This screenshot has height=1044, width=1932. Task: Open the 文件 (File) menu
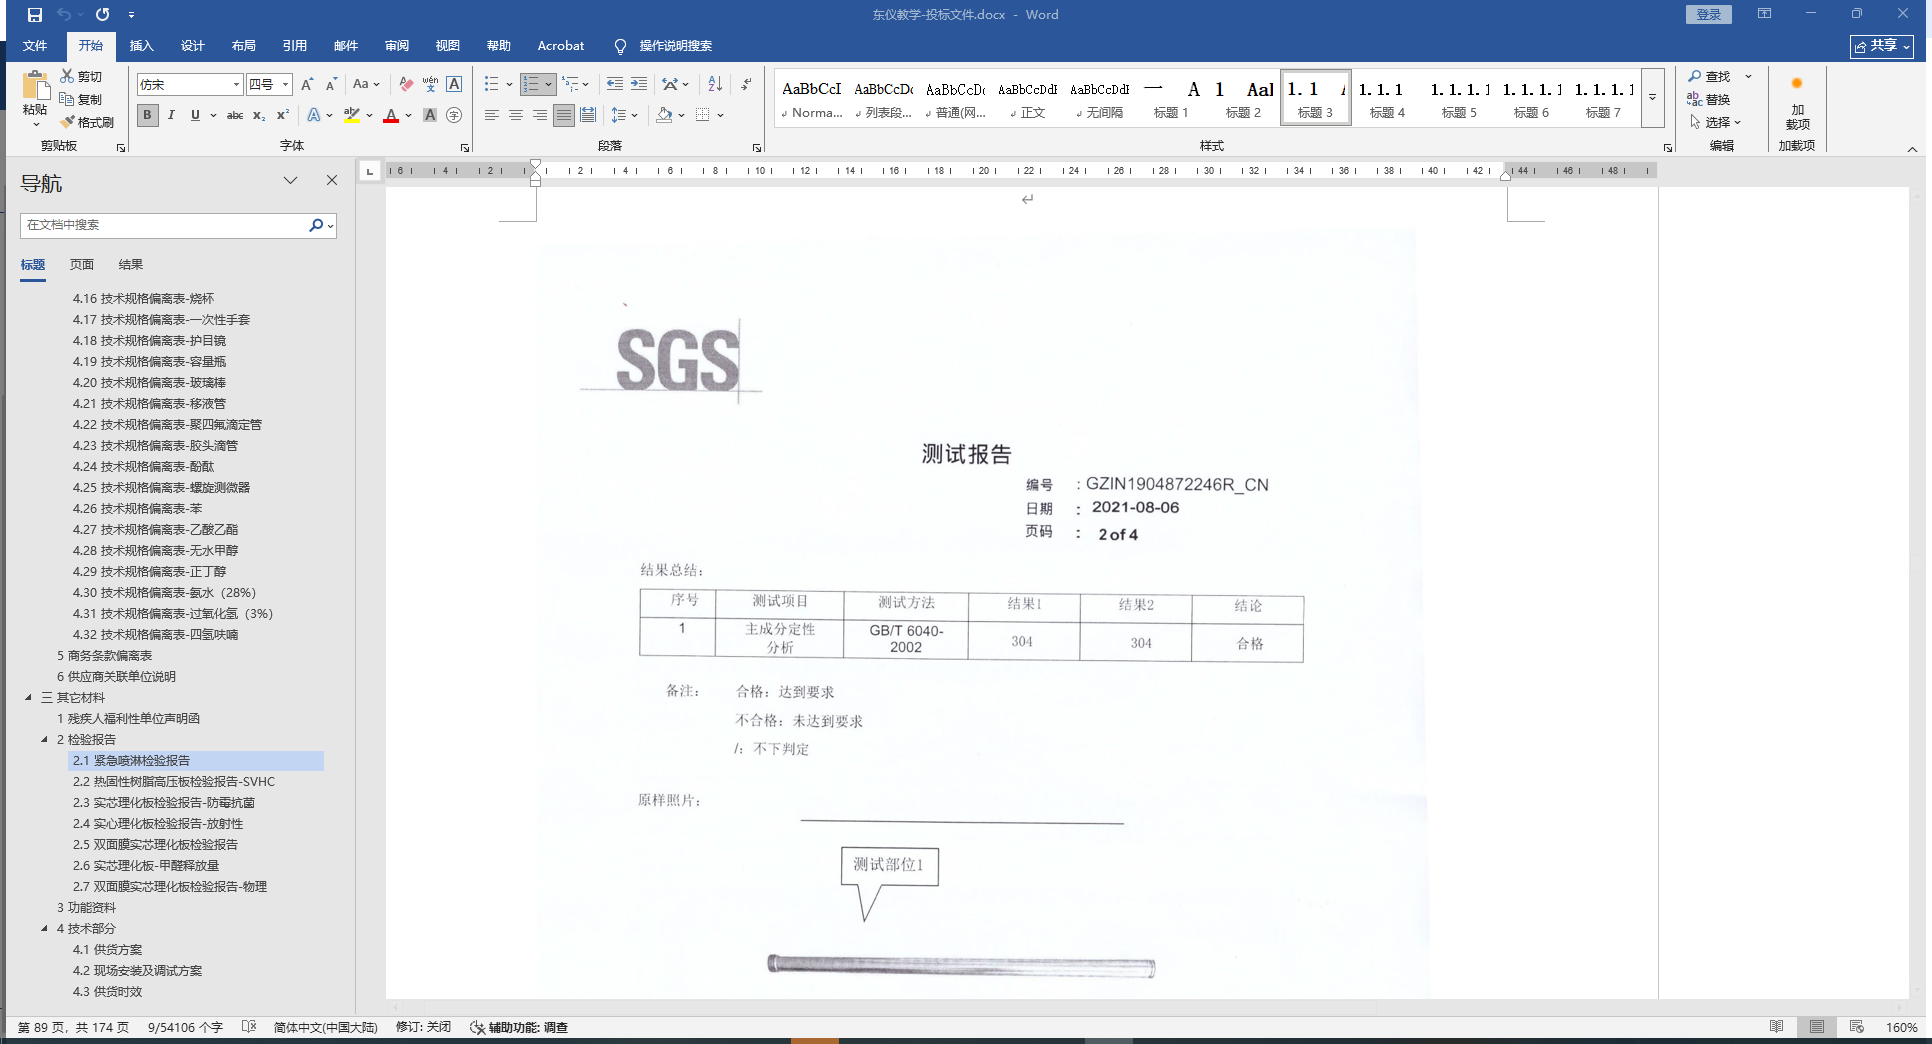pos(35,46)
